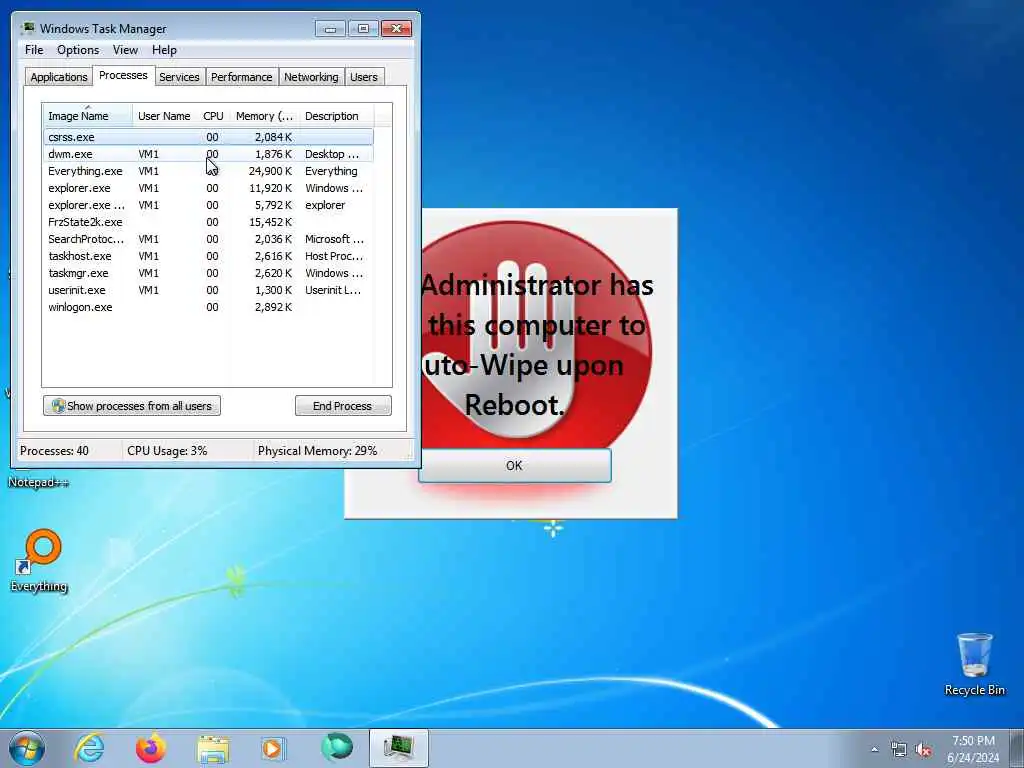This screenshot has height=768, width=1024.
Task: Open Windows Media Player taskbar icon
Action: tap(273, 748)
